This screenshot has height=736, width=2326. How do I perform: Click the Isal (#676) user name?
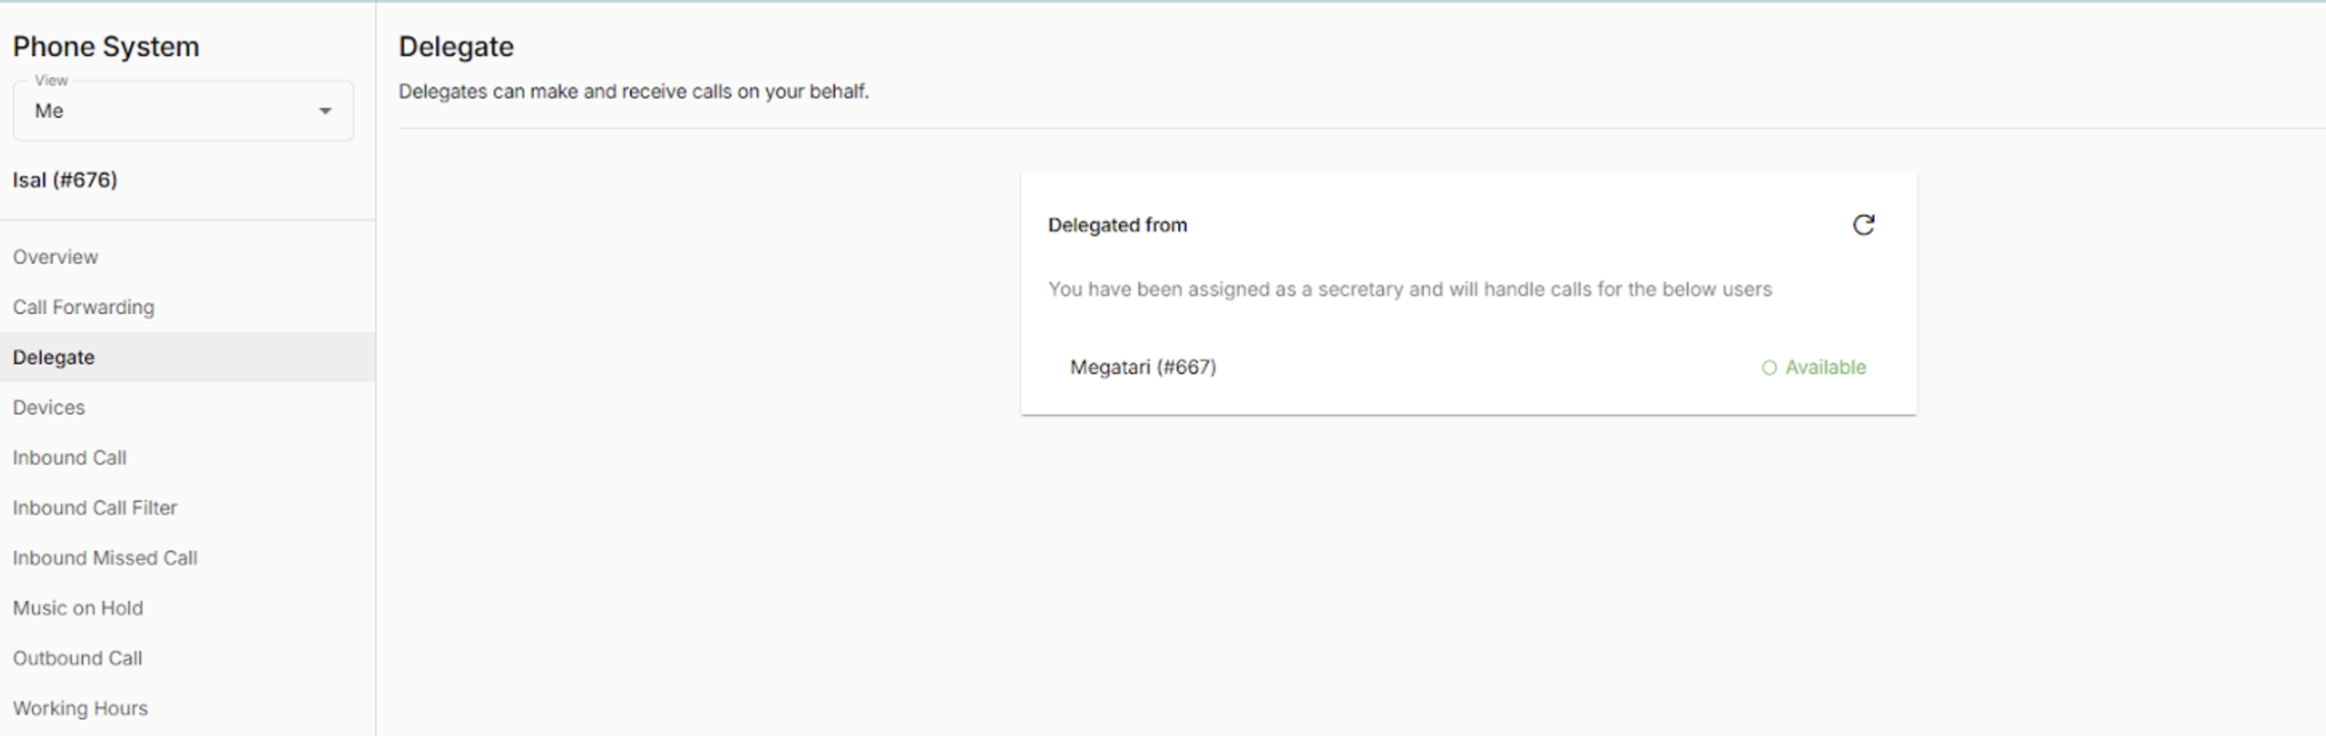tap(65, 180)
